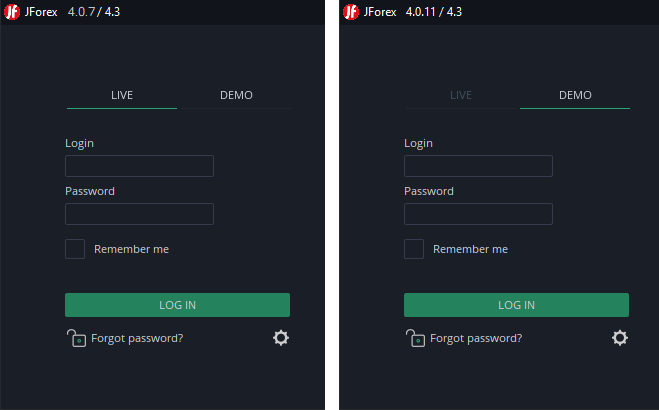Screen dimensions: 659x410
Task: Click LOG IN button in 4.0.11 window
Action: pos(516,305)
